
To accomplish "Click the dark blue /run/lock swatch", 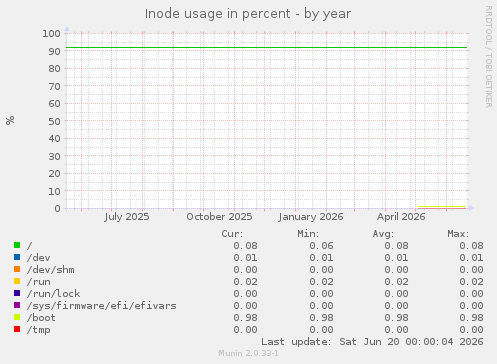I will point(17,293).
